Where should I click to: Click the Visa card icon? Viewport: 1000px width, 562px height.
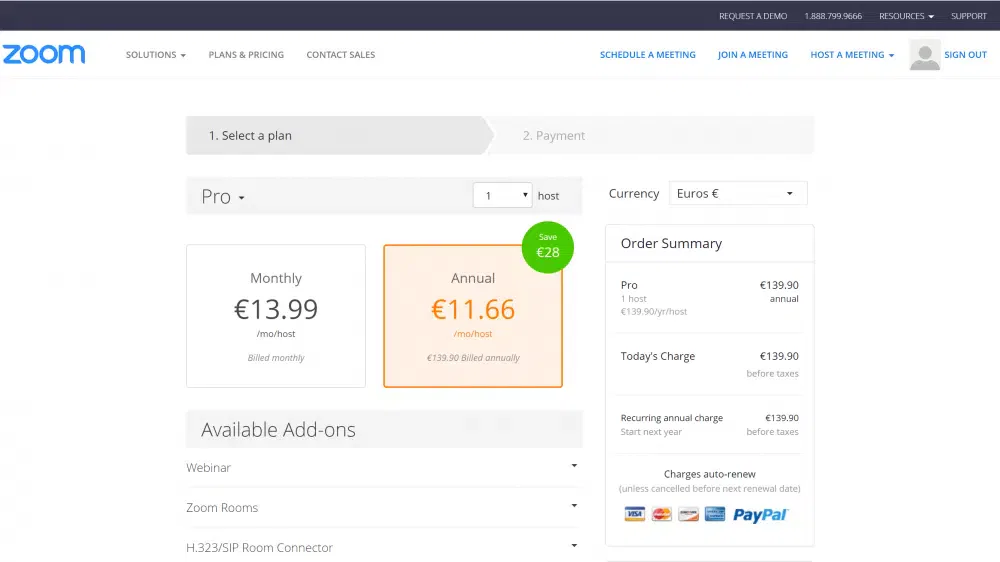click(x=634, y=514)
